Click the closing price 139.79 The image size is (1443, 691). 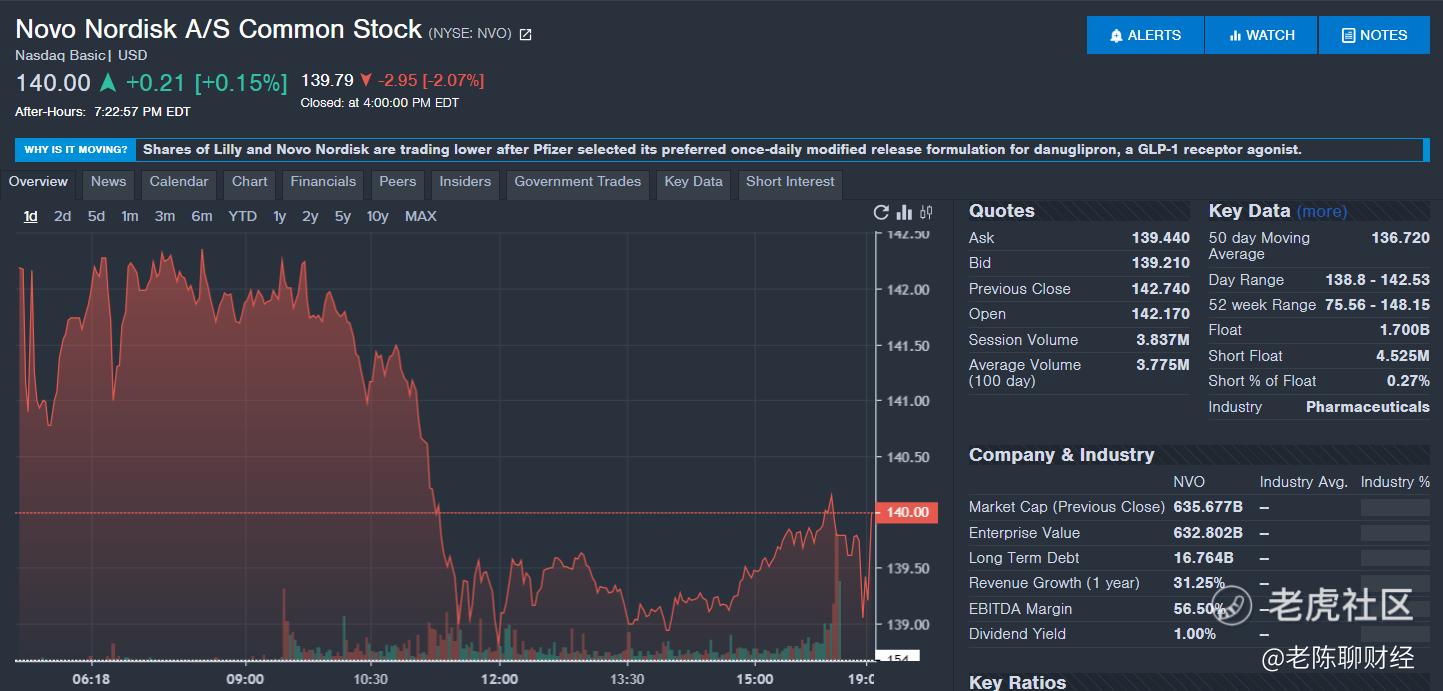[327, 80]
